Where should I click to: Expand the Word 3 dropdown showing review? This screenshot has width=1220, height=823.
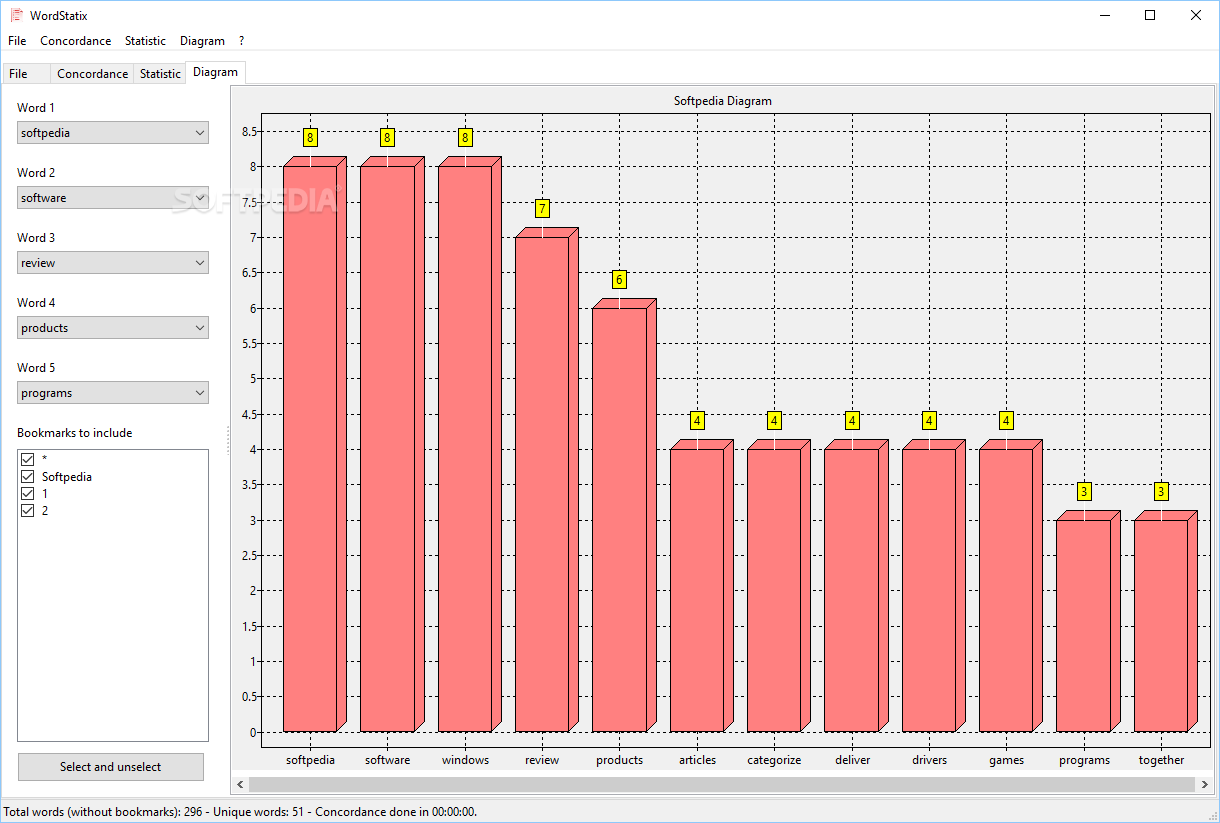(113, 263)
